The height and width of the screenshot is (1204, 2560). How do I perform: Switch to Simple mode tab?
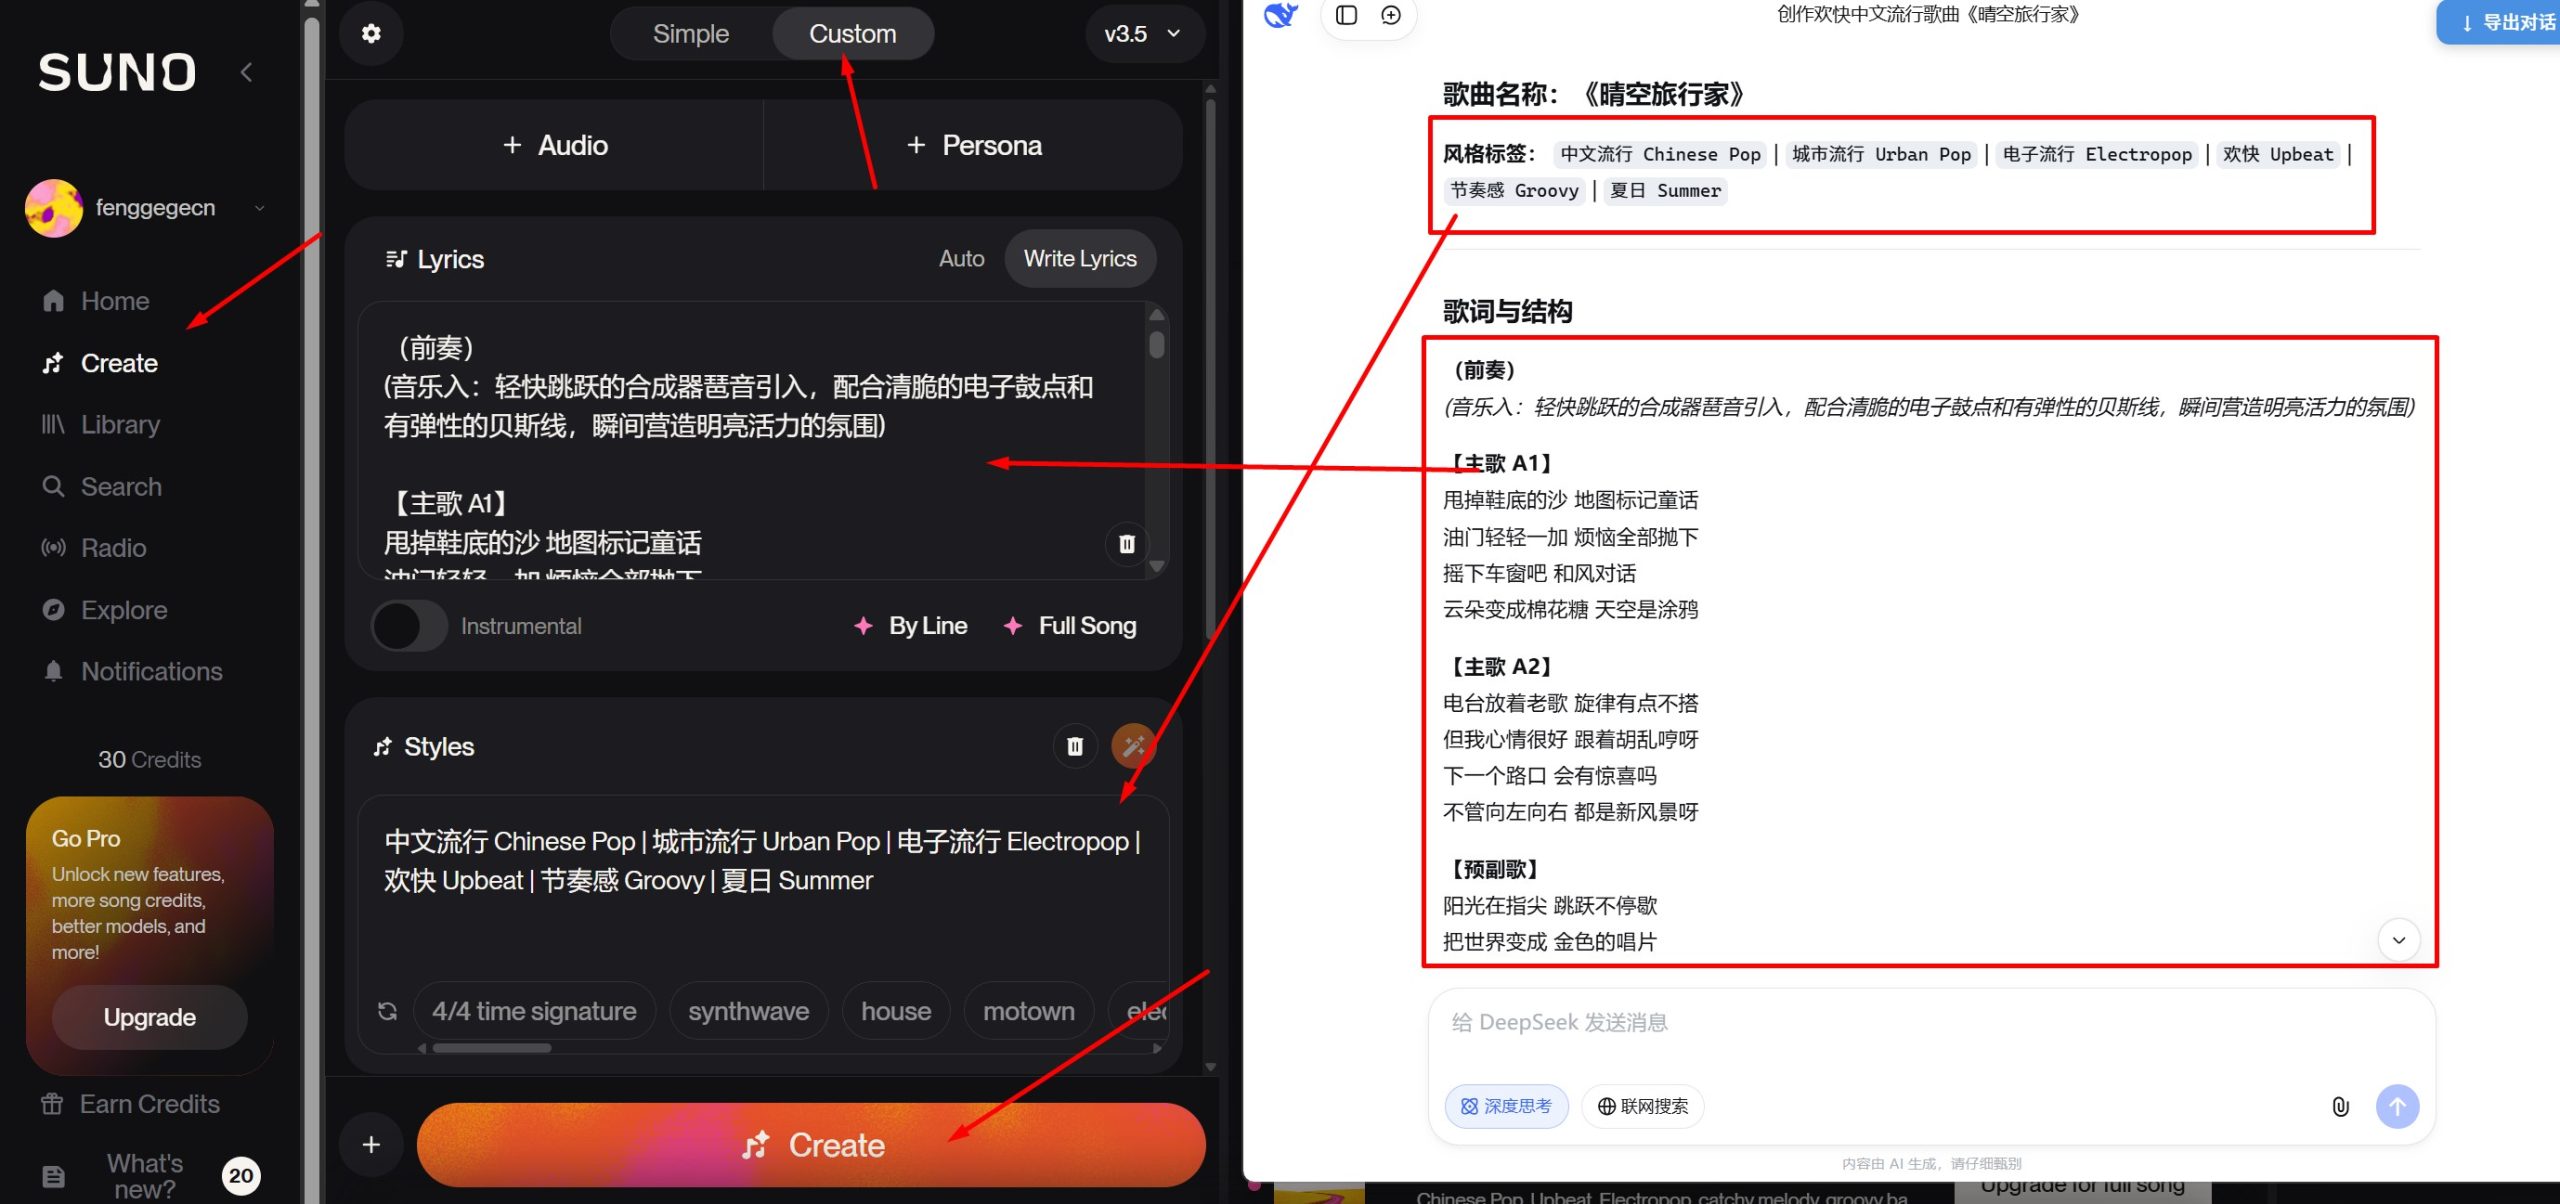pos(690,34)
